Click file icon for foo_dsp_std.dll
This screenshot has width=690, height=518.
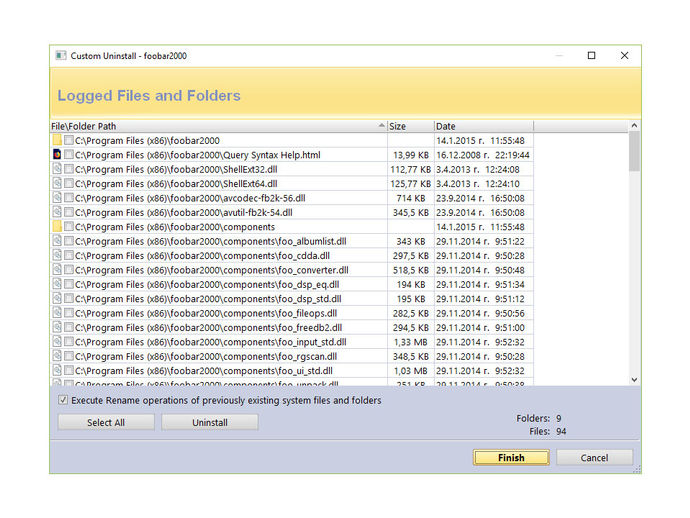[x=57, y=298]
